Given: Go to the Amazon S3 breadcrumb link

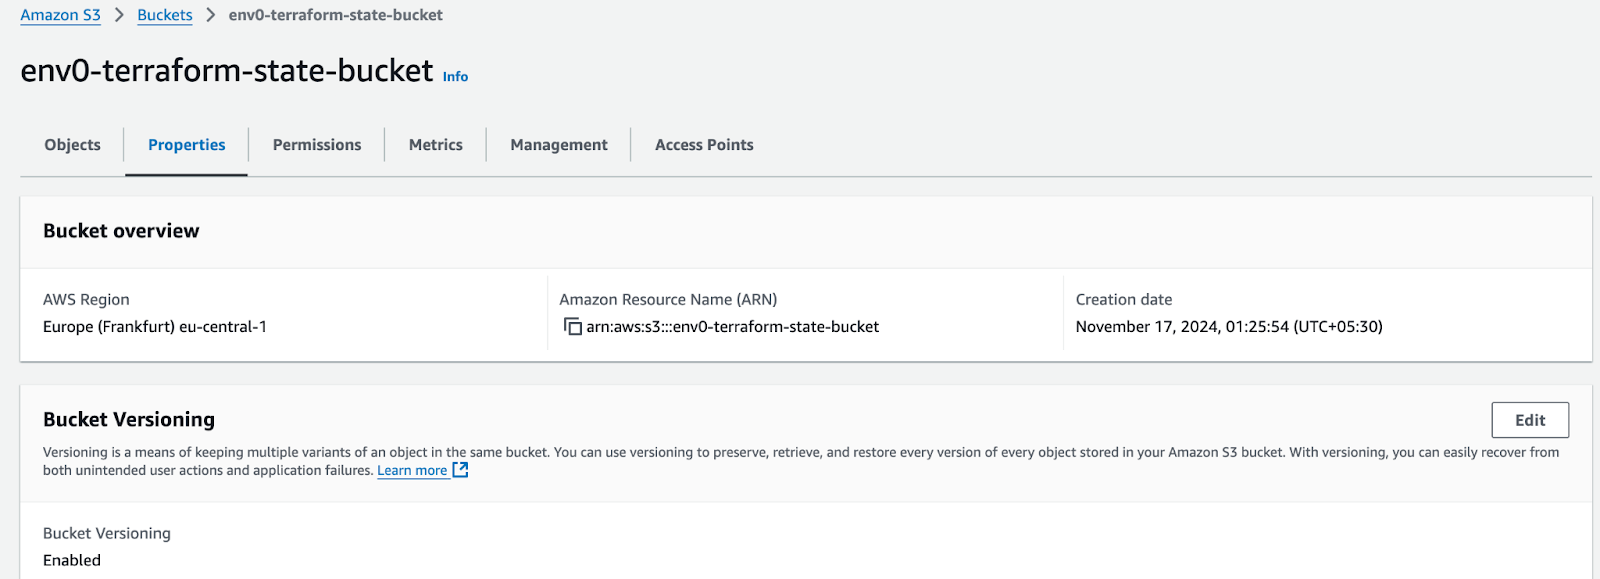Looking at the screenshot, I should point(61,15).
